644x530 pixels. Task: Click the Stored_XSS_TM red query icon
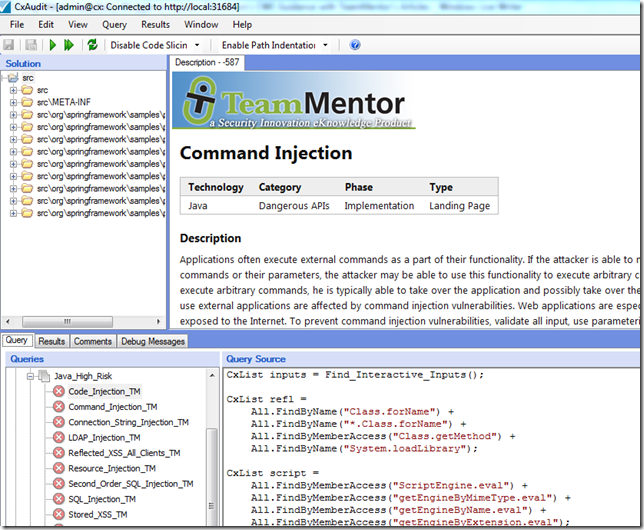pyautogui.click(x=59, y=514)
